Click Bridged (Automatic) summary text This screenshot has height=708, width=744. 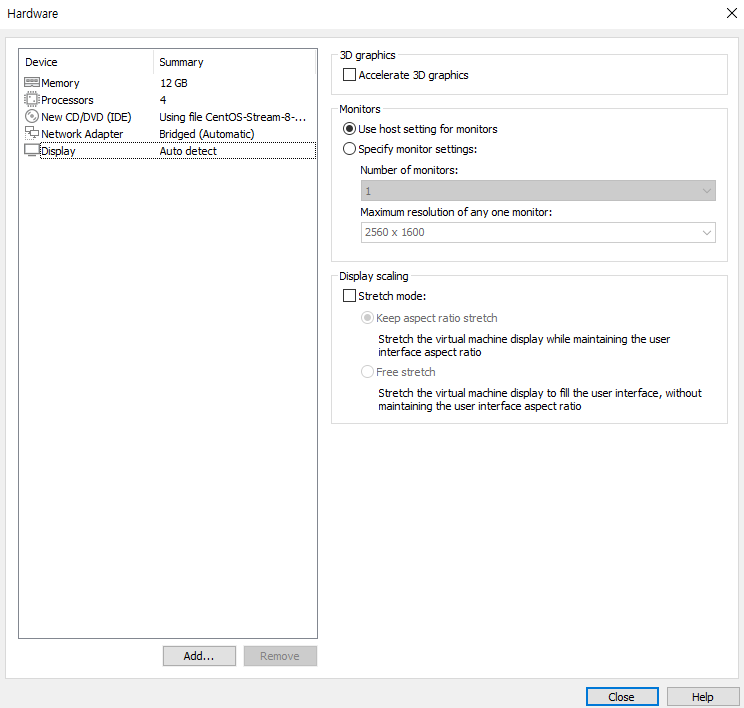pos(207,134)
